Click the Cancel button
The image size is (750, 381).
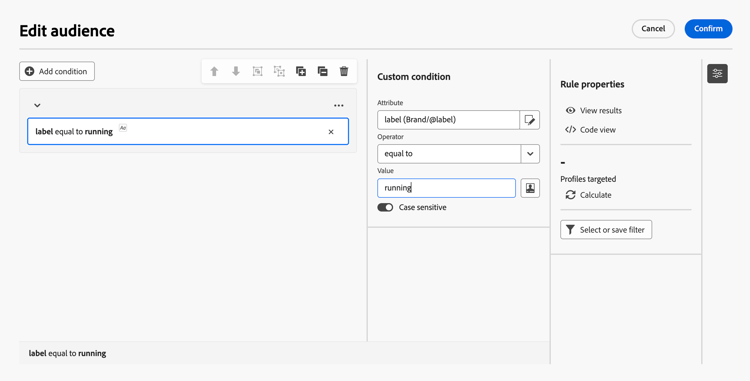tap(653, 29)
